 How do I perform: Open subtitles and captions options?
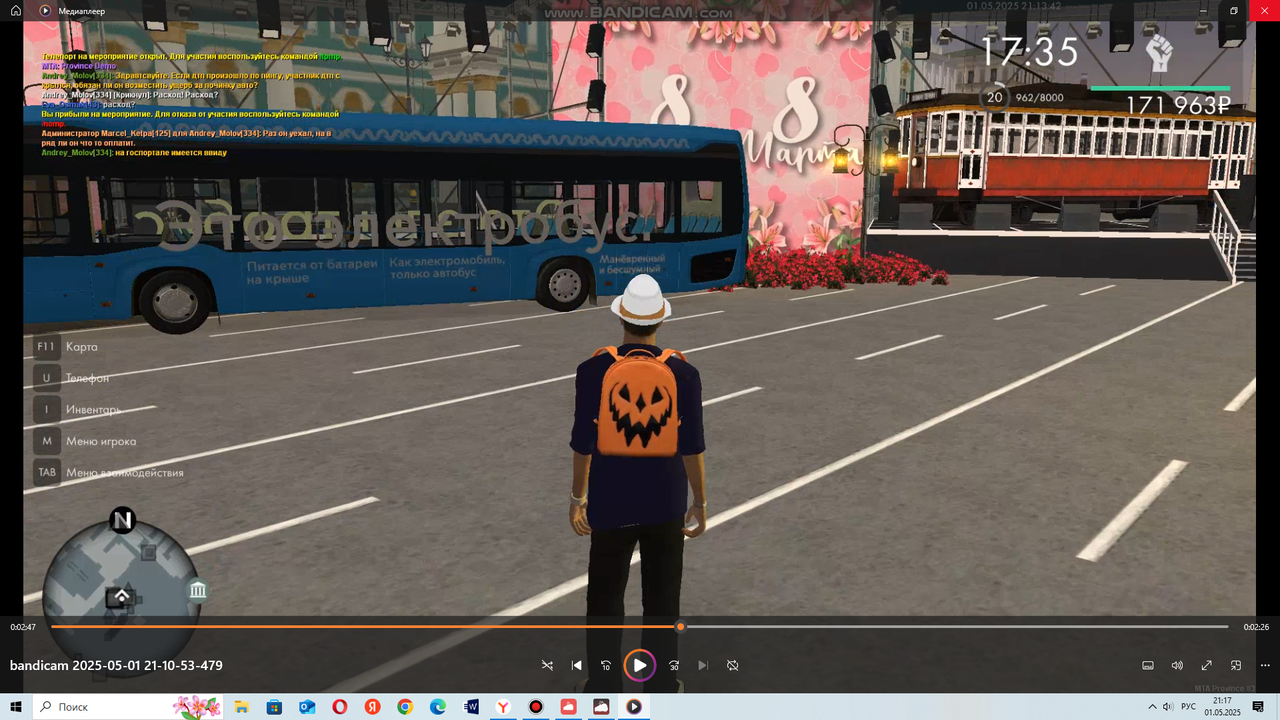click(x=1148, y=665)
